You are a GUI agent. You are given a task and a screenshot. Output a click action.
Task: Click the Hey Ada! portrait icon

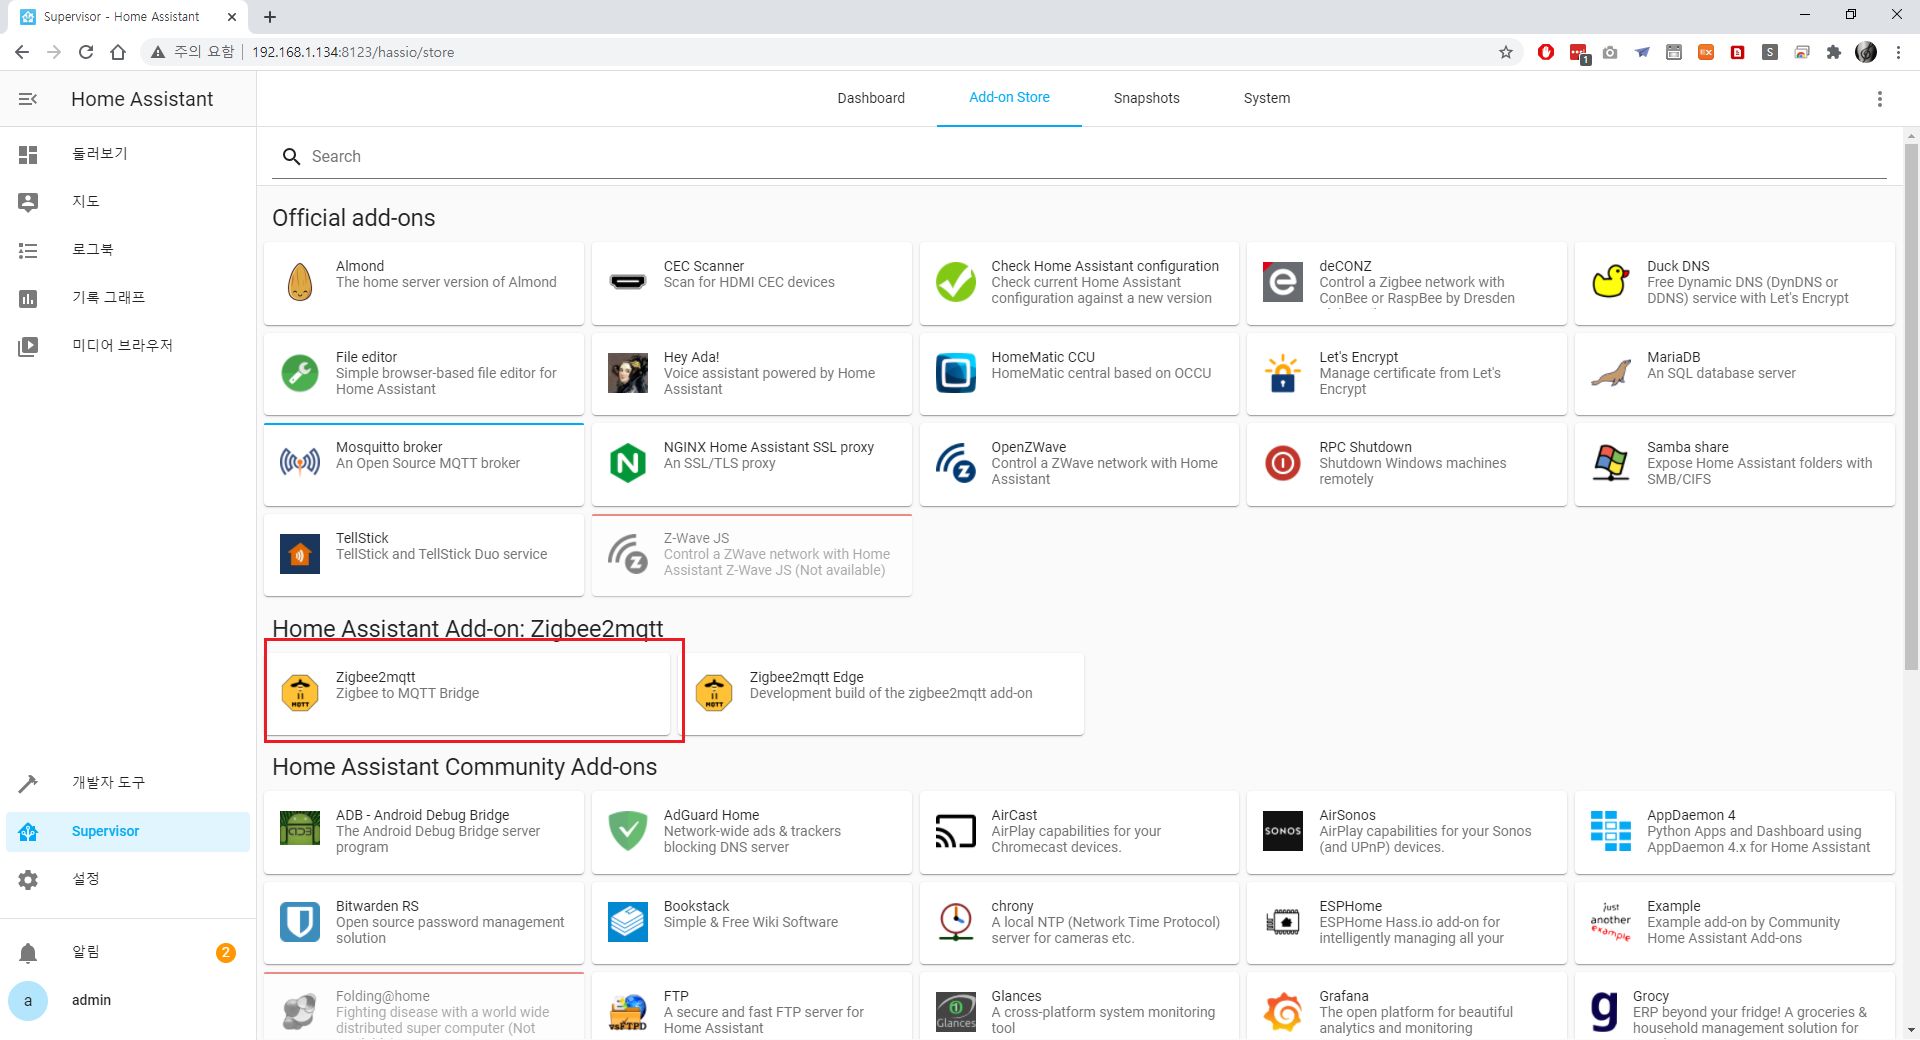(628, 373)
